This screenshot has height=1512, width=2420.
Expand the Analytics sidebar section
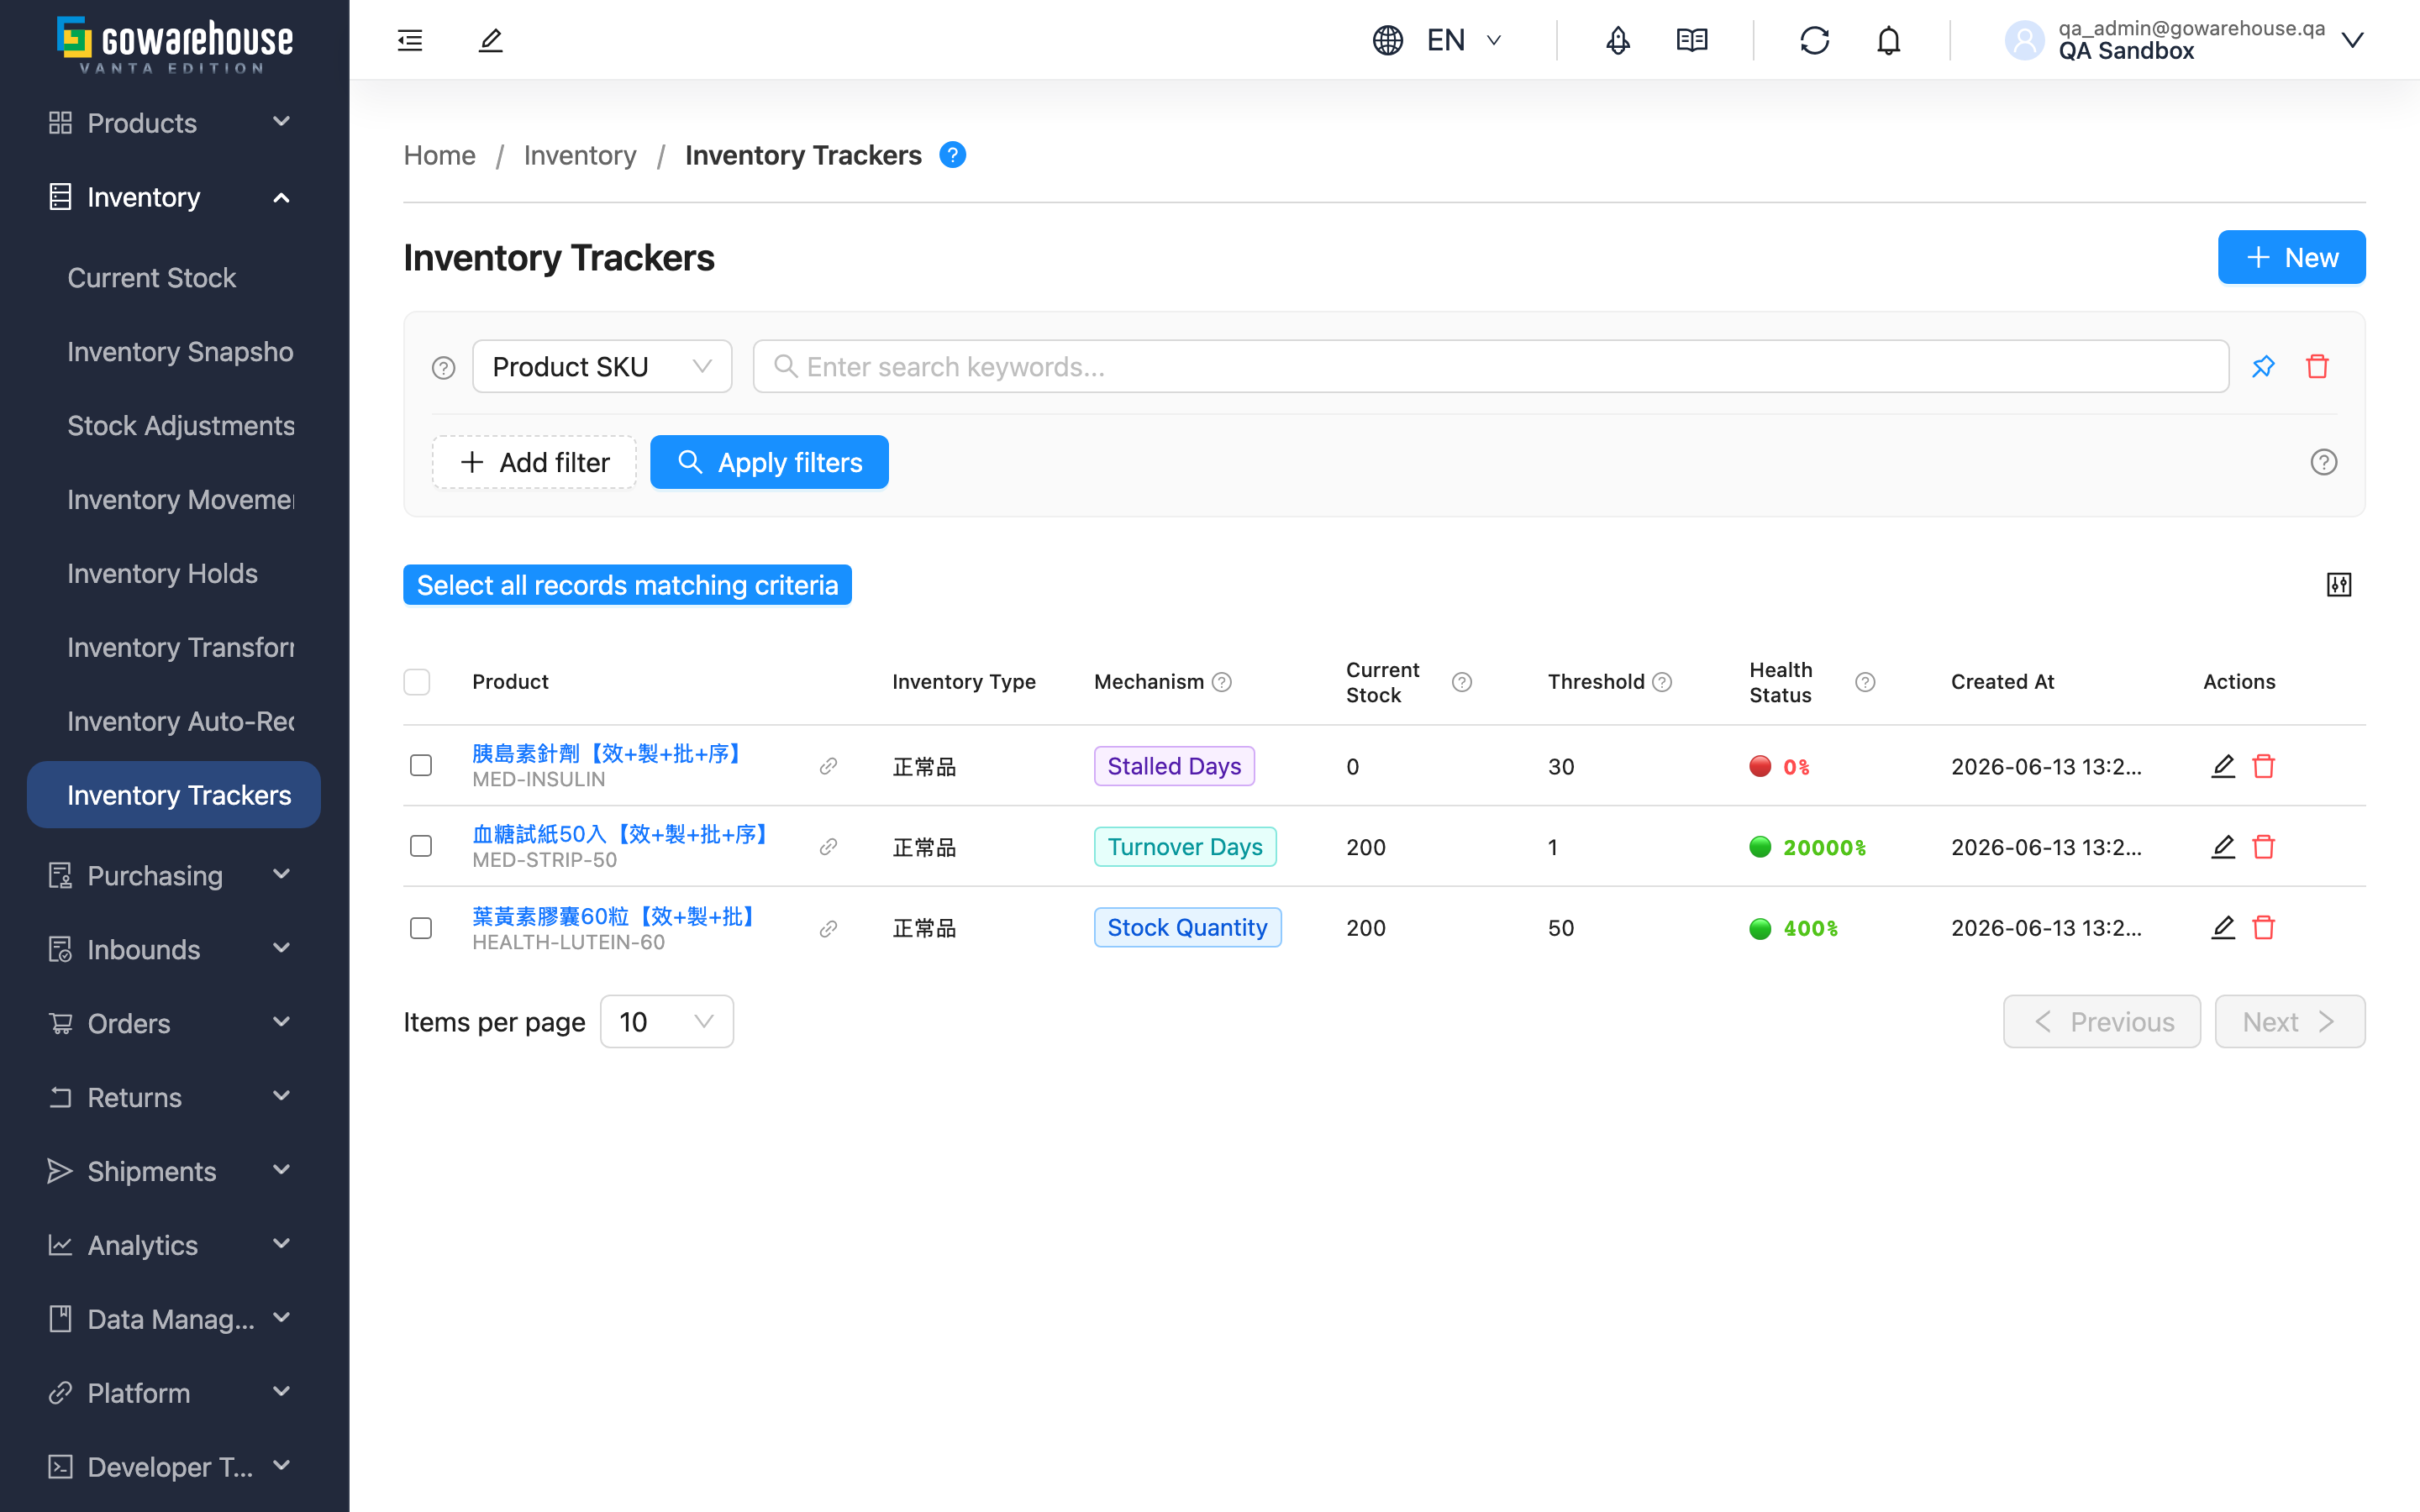coord(174,1246)
